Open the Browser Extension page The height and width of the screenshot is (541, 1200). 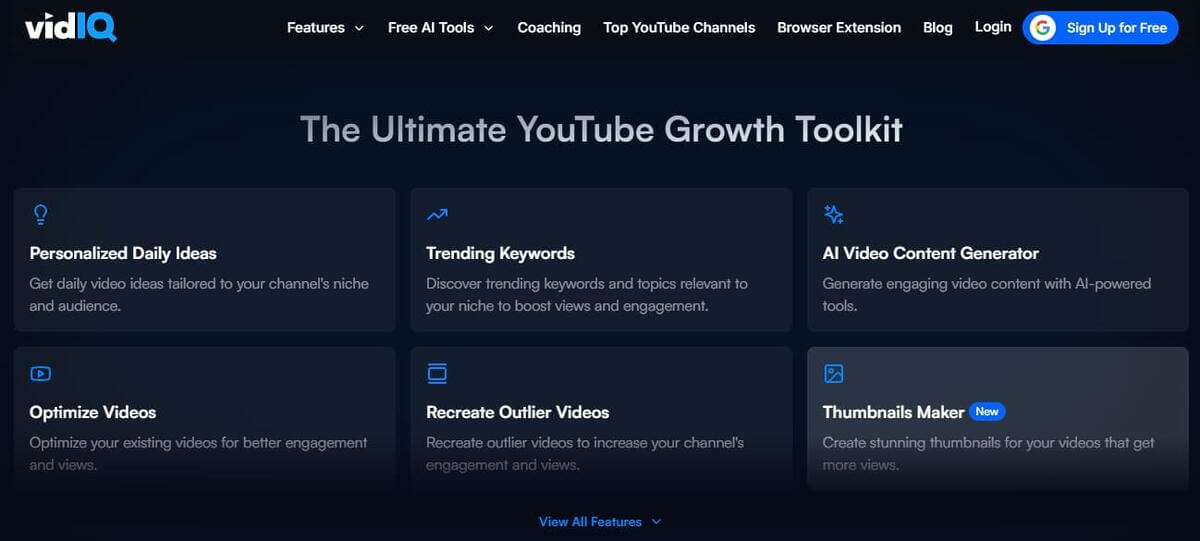point(839,28)
